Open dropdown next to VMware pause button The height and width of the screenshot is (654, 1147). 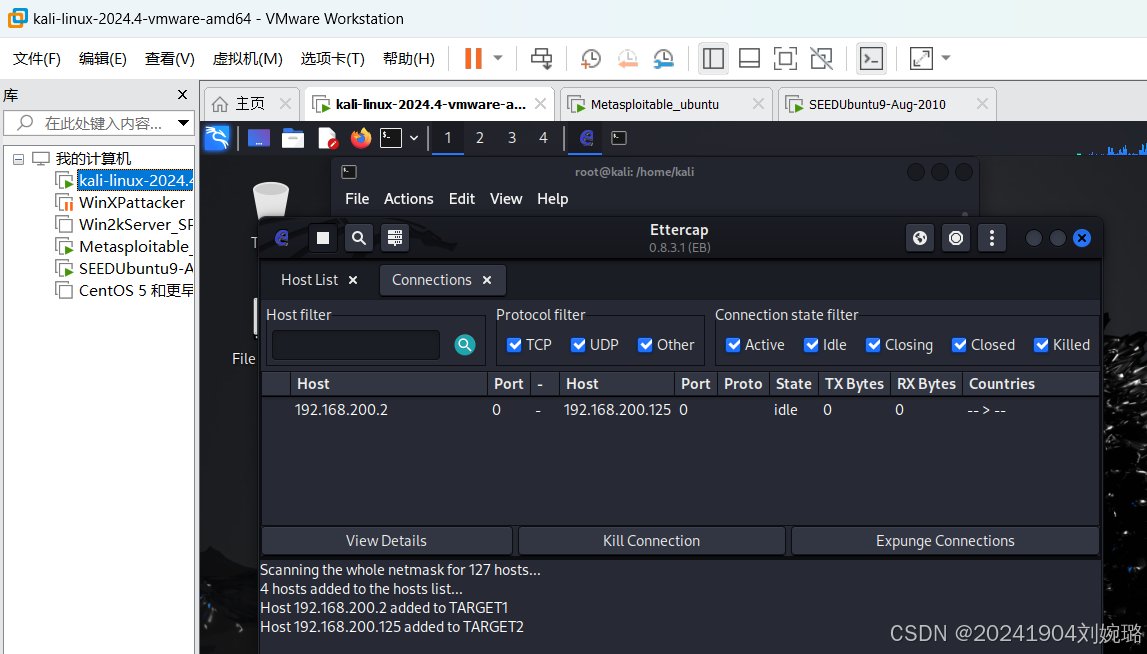click(497, 58)
